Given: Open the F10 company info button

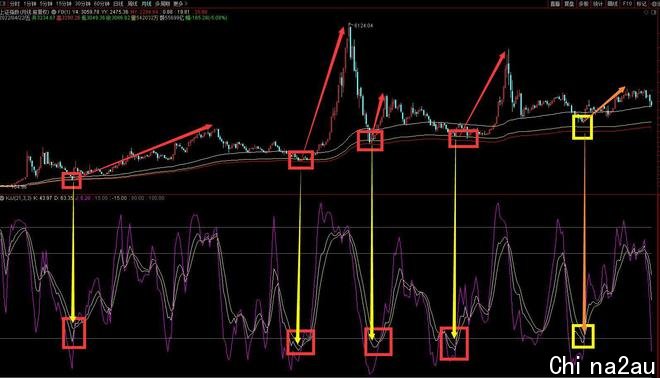Looking at the screenshot, I should click(627, 3).
